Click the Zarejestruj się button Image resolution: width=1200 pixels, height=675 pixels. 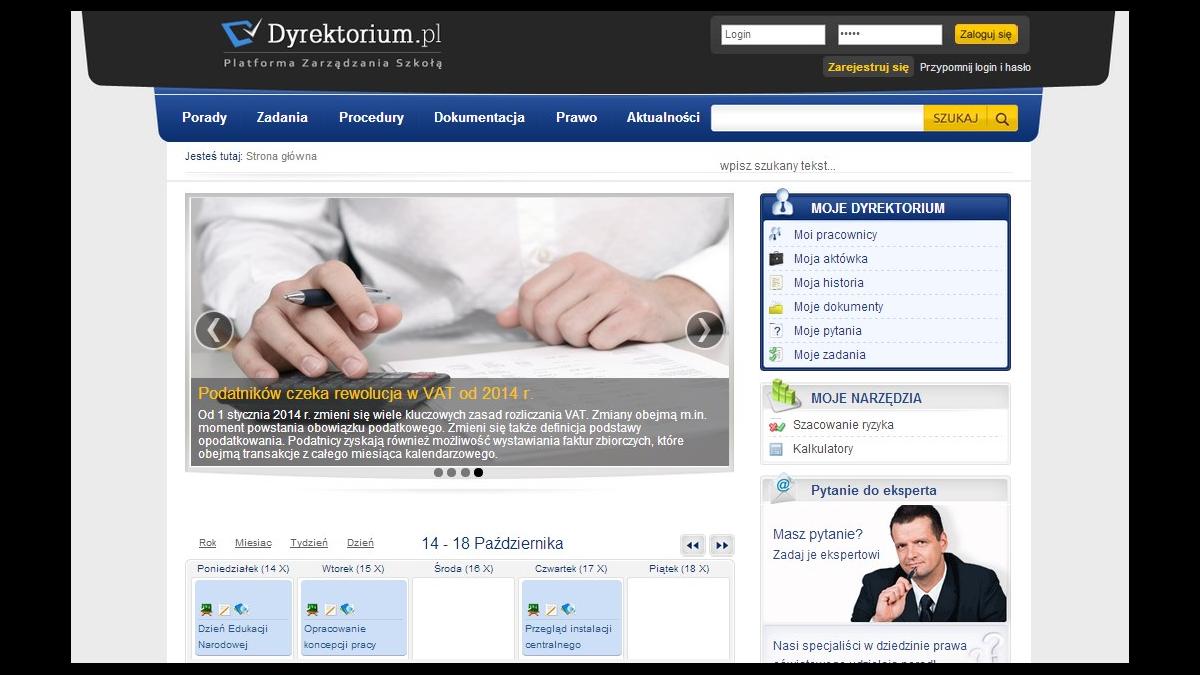868,67
